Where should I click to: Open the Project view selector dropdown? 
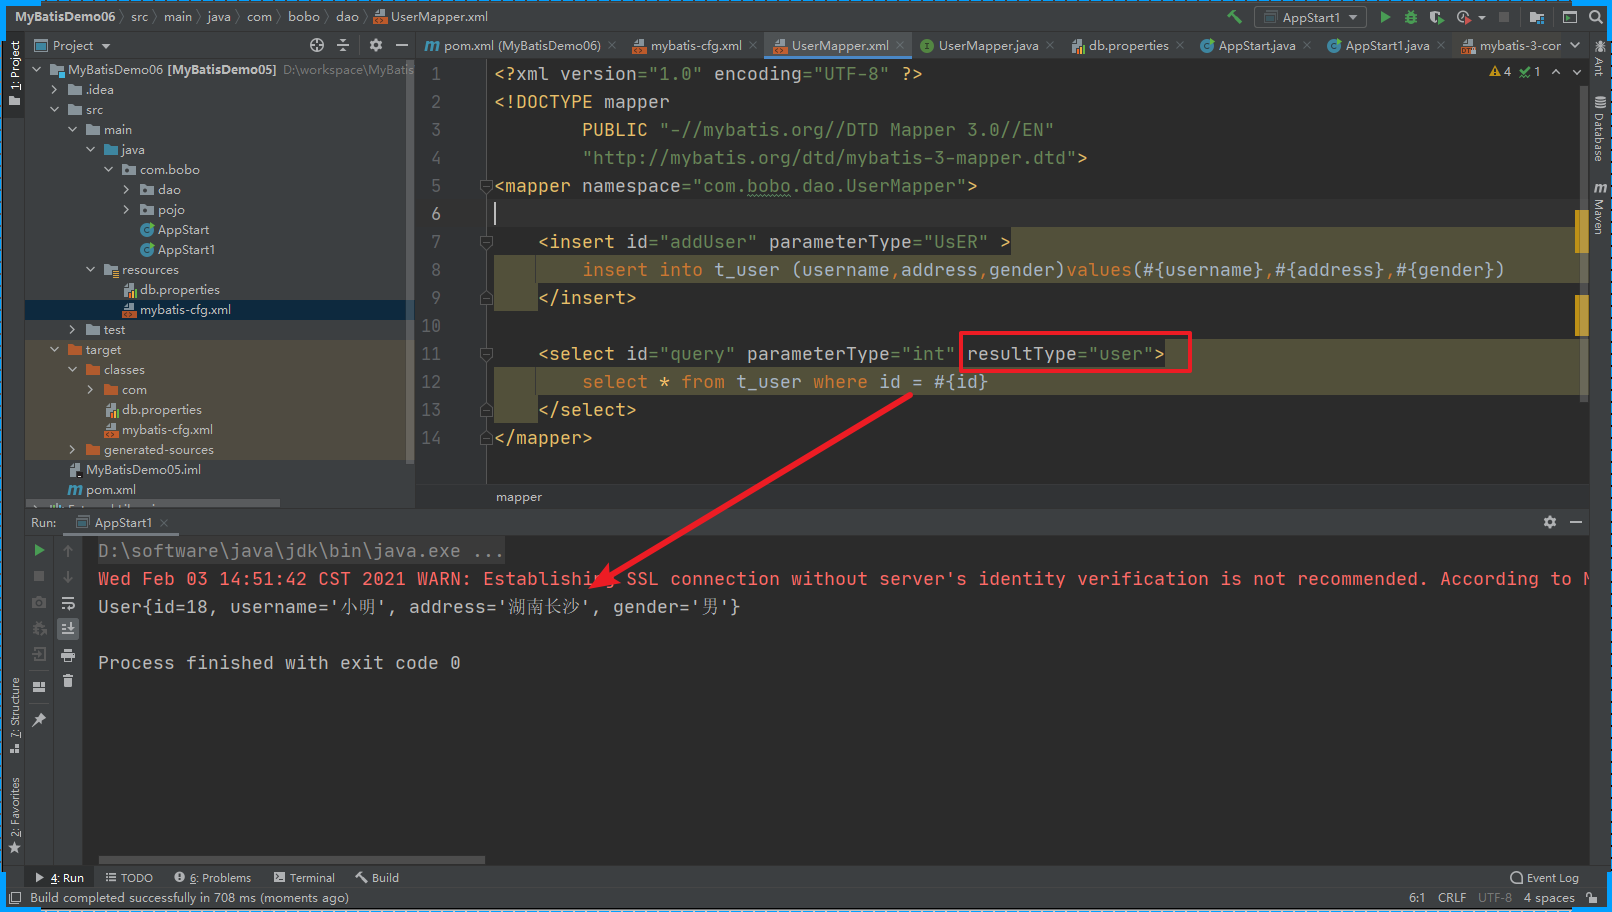point(72,45)
